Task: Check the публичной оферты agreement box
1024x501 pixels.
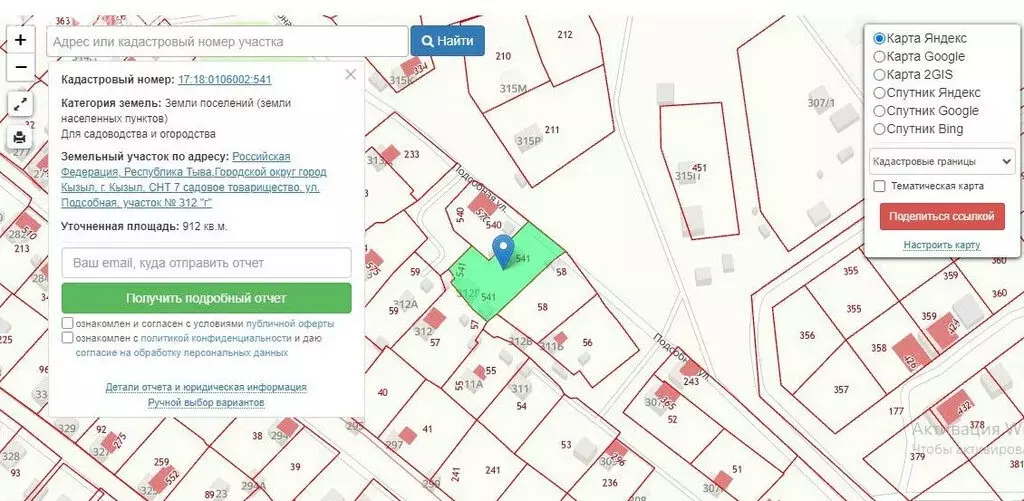Action: tap(67, 323)
